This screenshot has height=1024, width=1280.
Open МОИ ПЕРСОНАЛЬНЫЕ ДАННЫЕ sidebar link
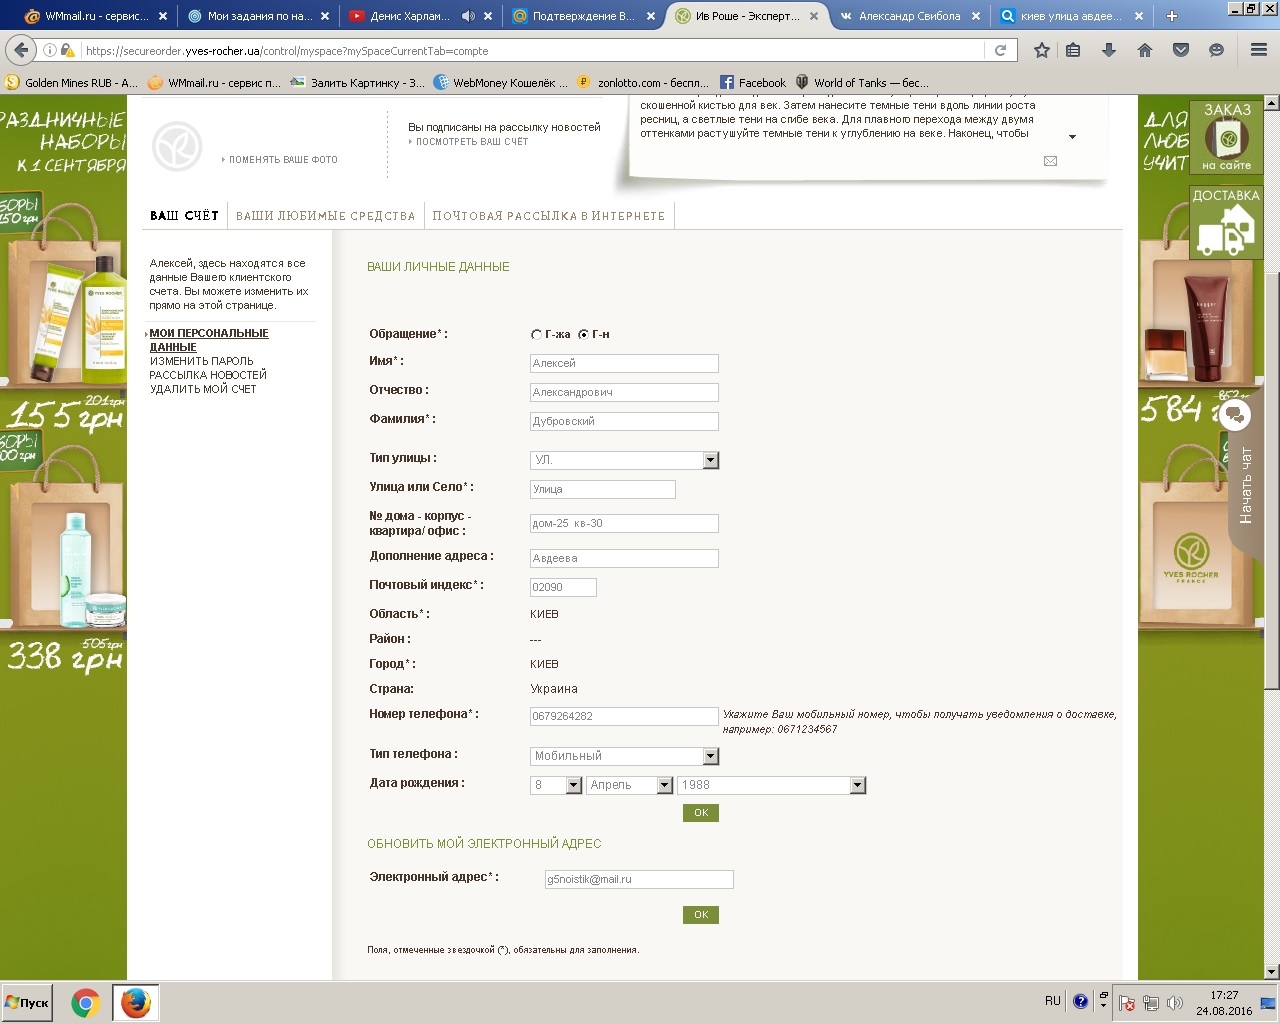209,340
